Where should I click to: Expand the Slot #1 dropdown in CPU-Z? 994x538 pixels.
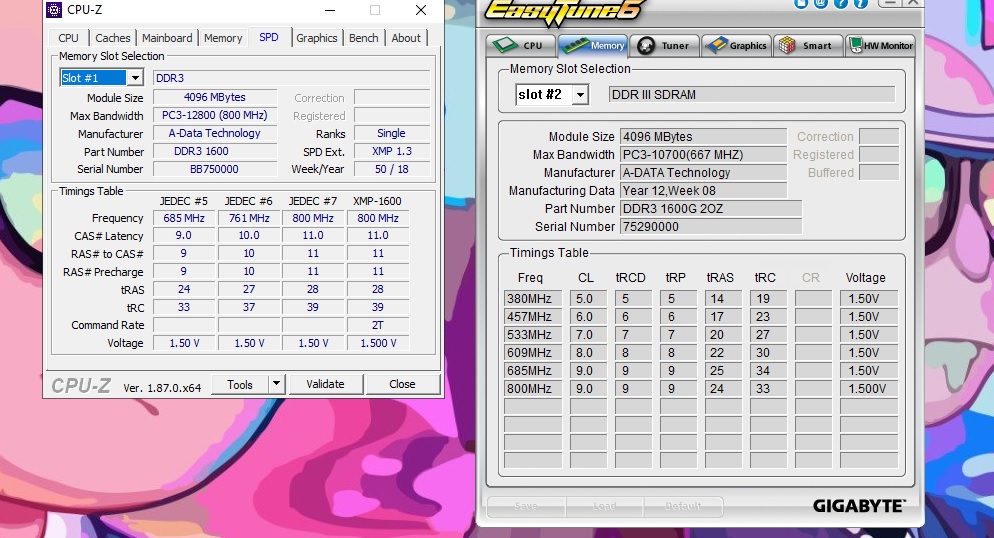tap(134, 78)
